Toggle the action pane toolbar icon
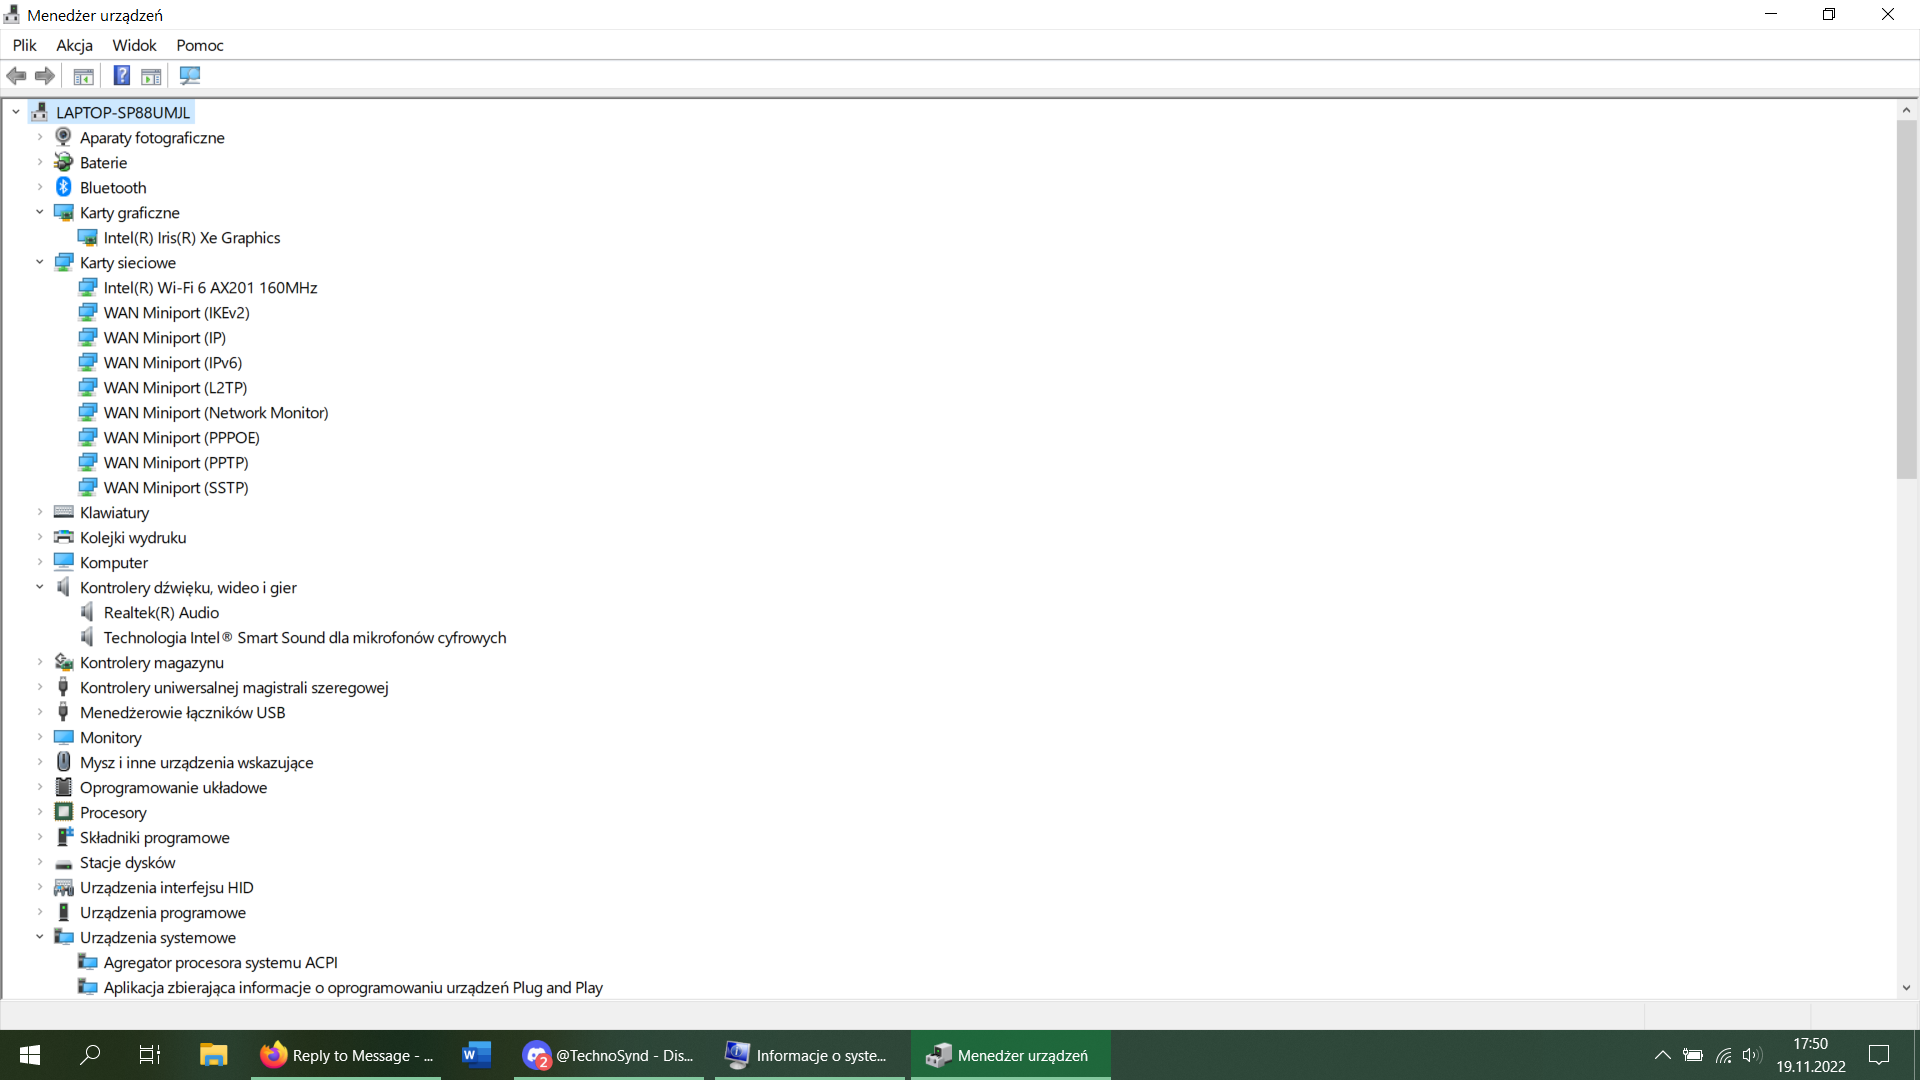The height and width of the screenshot is (1080, 1920). pyautogui.click(x=150, y=75)
